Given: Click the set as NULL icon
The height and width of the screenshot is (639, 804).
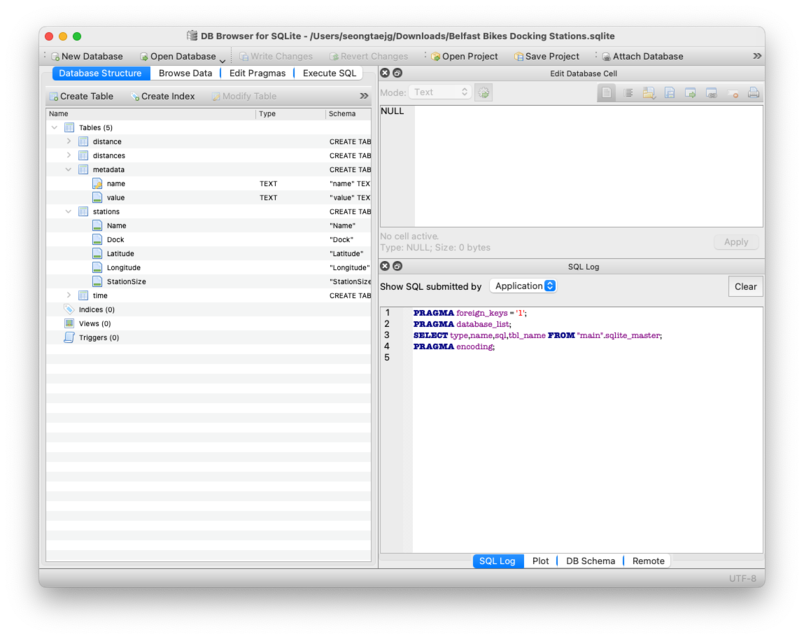Looking at the screenshot, I should (x=733, y=94).
